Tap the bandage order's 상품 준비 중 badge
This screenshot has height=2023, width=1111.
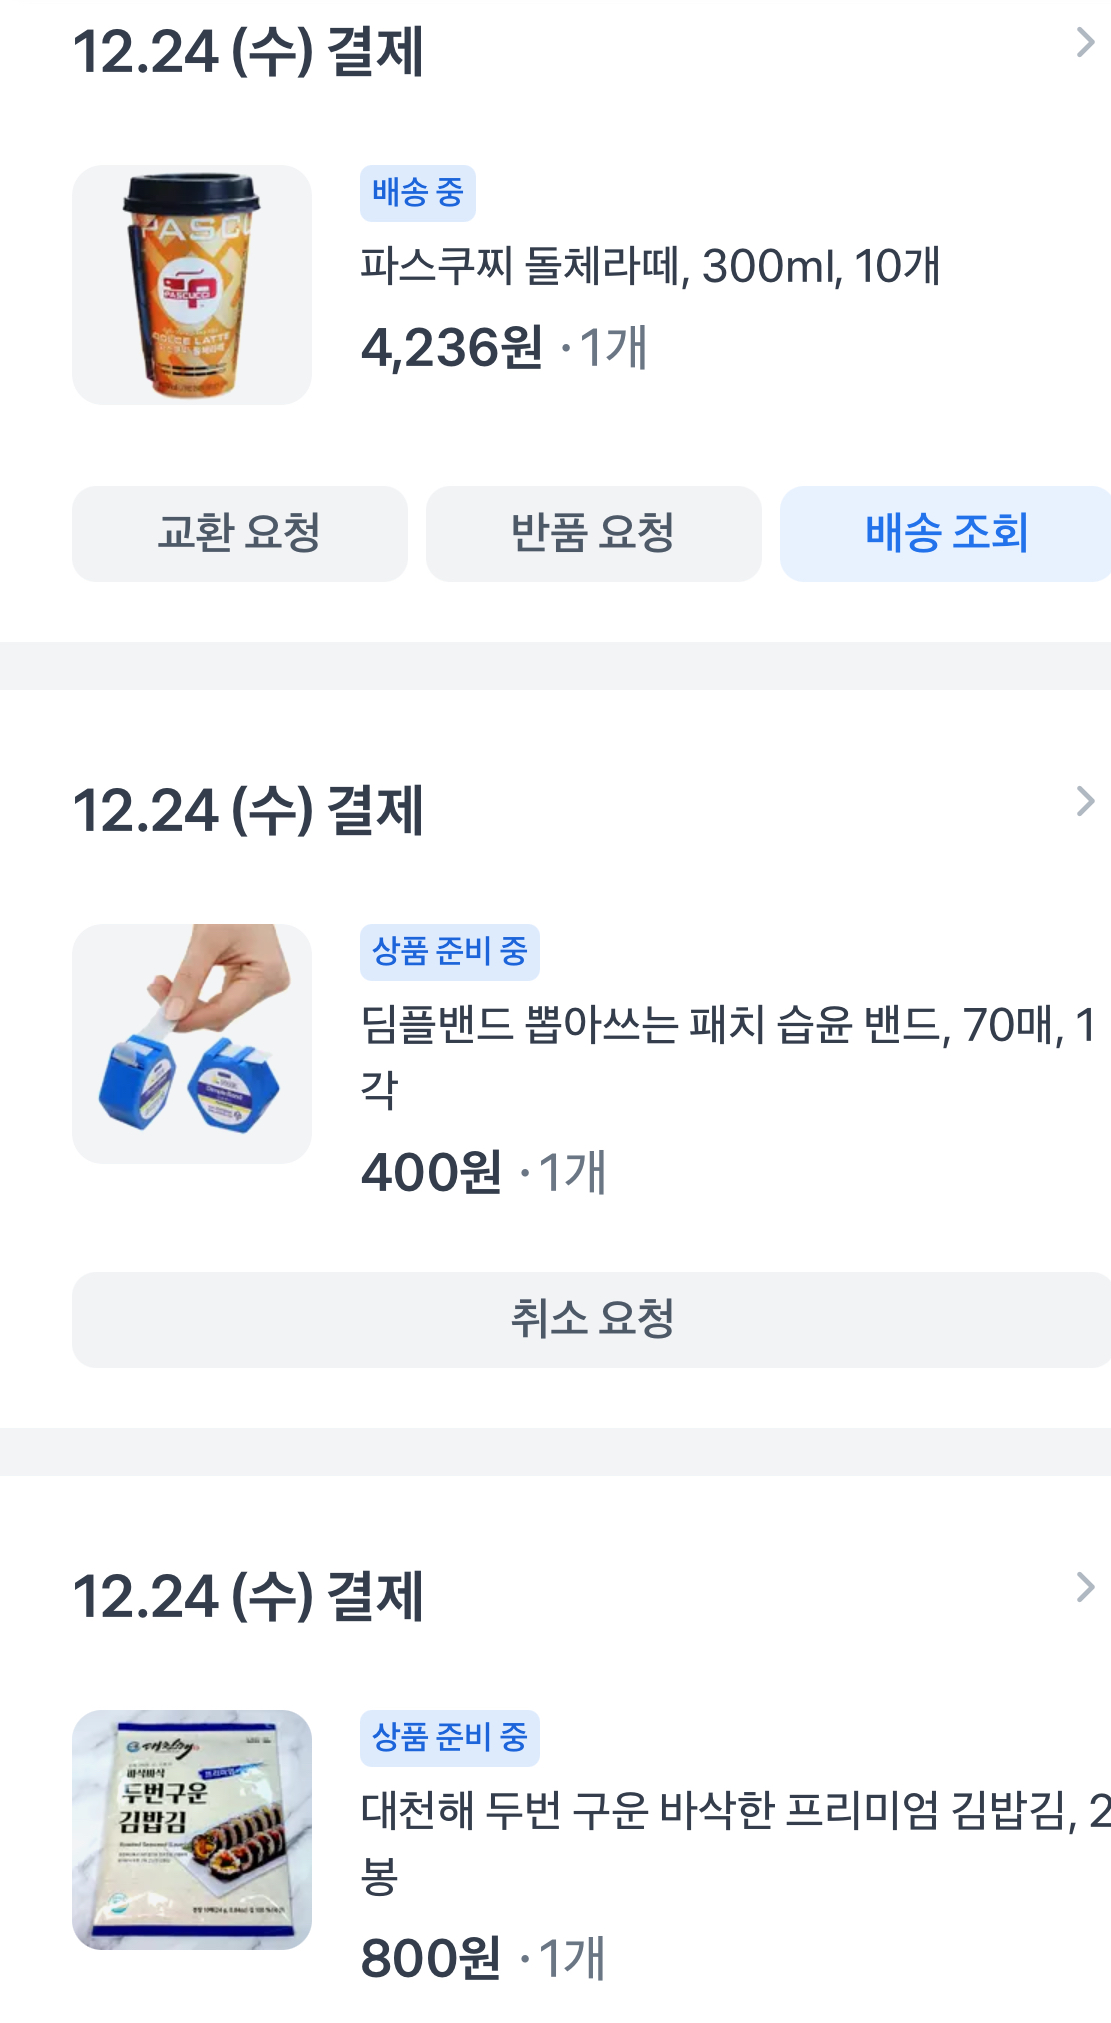pos(449,951)
